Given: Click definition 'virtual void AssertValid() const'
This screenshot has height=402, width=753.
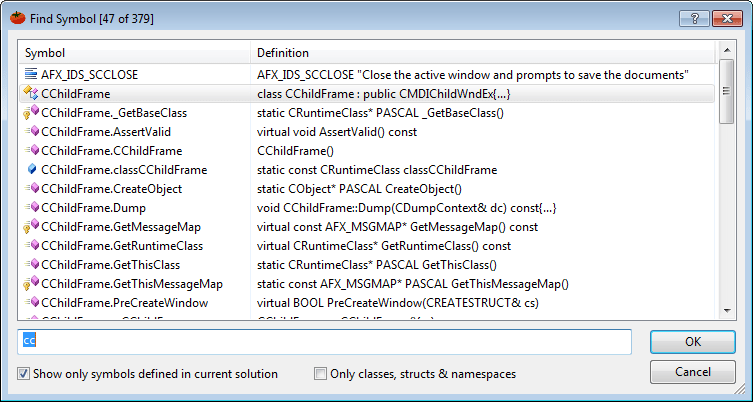Looking at the screenshot, I should point(337,132).
